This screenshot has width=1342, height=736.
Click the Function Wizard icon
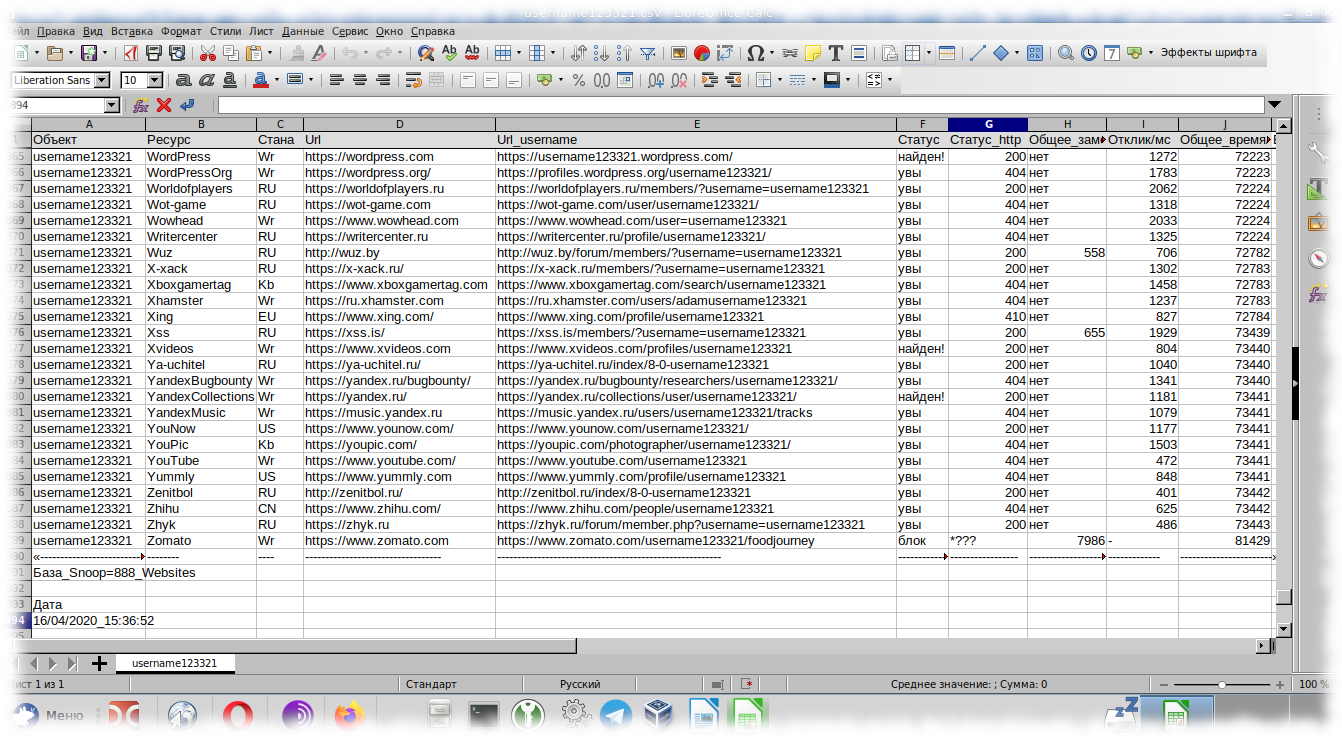pyautogui.click(x=141, y=105)
